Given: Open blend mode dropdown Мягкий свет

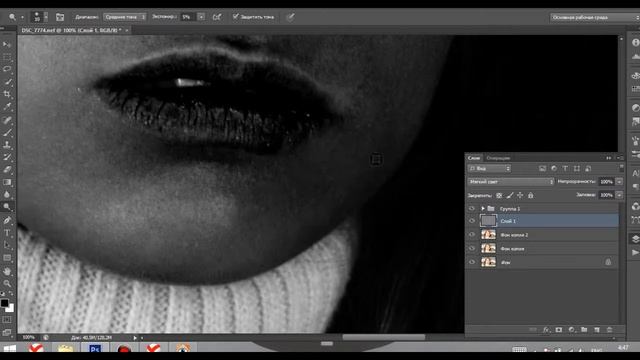Looking at the screenshot, I should click(x=511, y=182).
